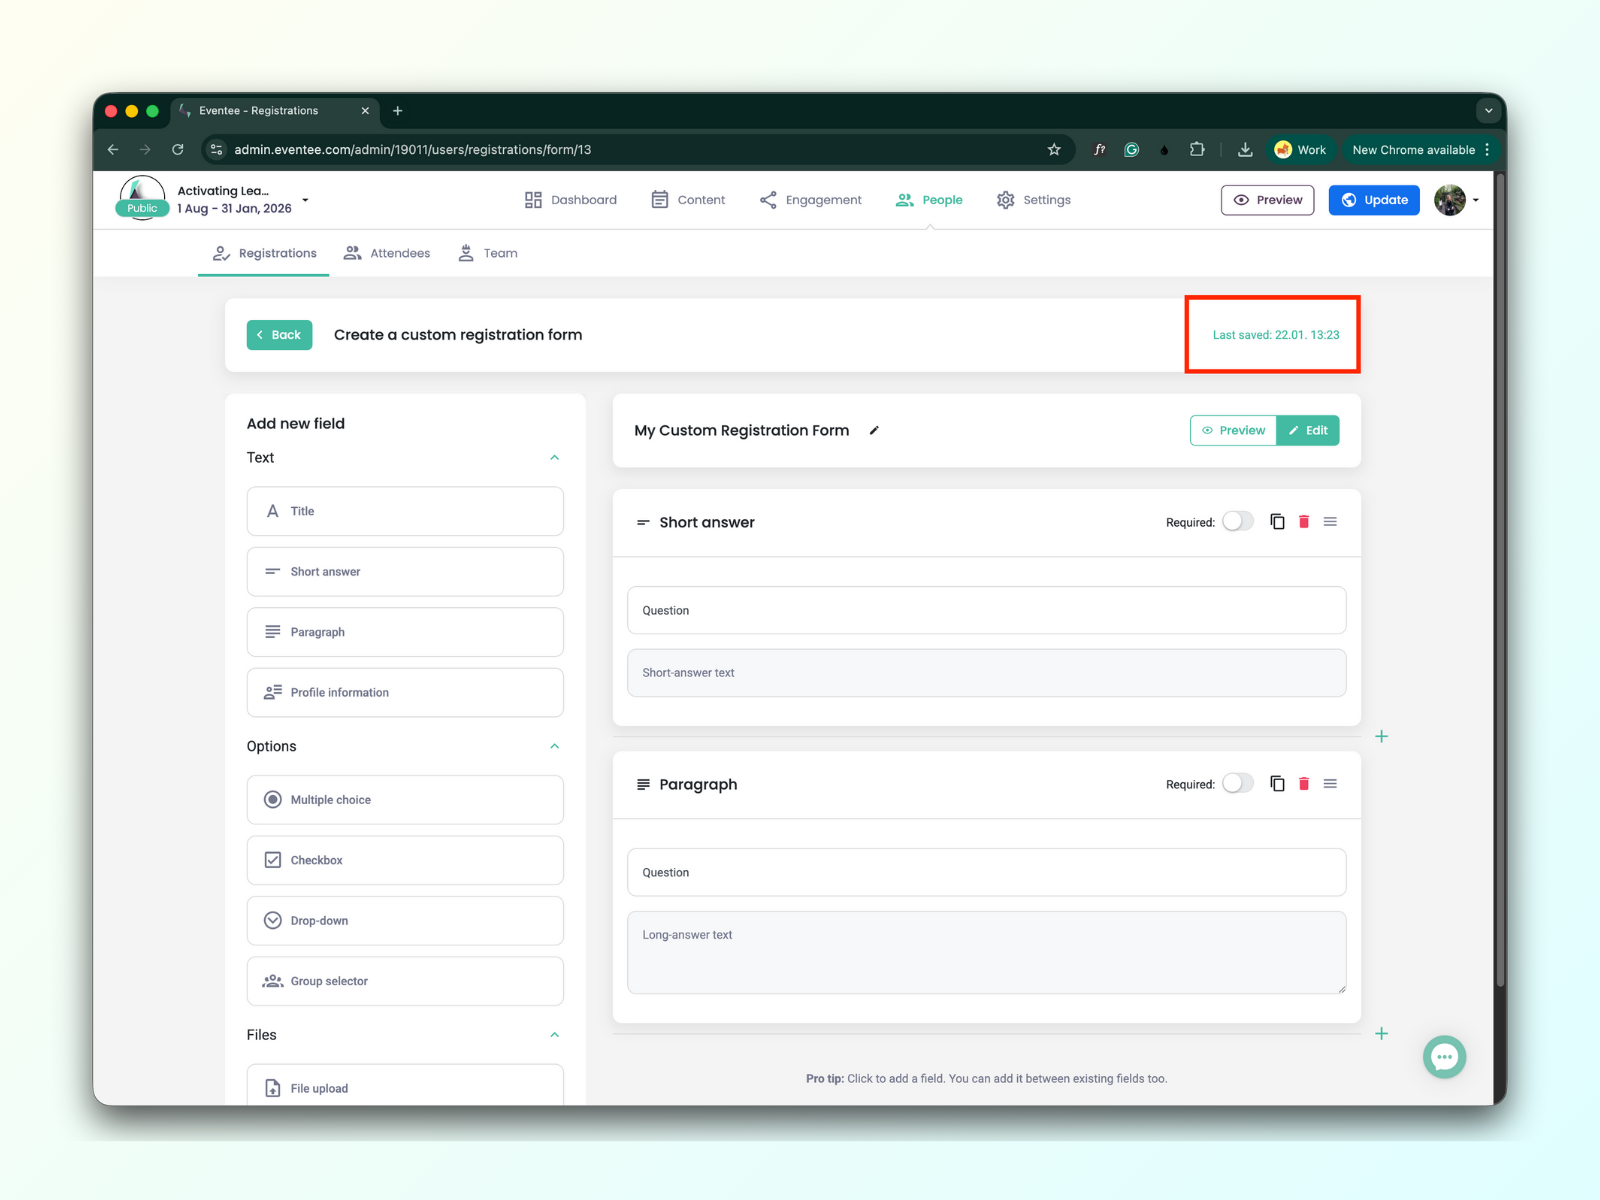The image size is (1600, 1200).
Task: Open the user account avatar menu
Action: pyautogui.click(x=1456, y=200)
